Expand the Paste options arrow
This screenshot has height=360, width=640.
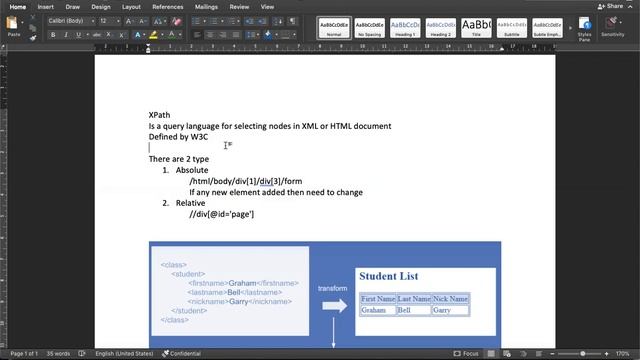(x=22, y=23)
